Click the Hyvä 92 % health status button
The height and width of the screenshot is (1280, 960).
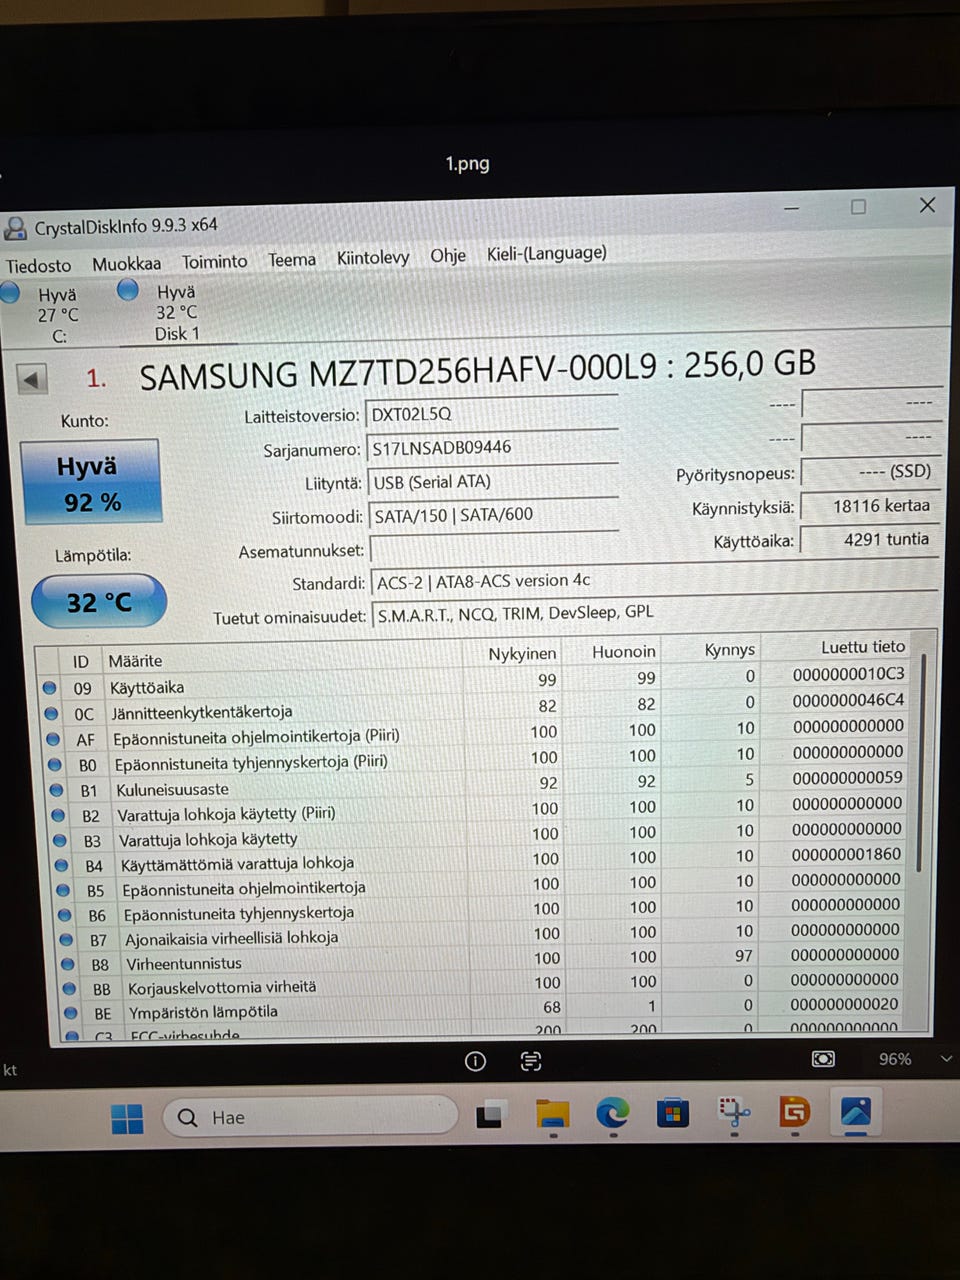(x=91, y=482)
